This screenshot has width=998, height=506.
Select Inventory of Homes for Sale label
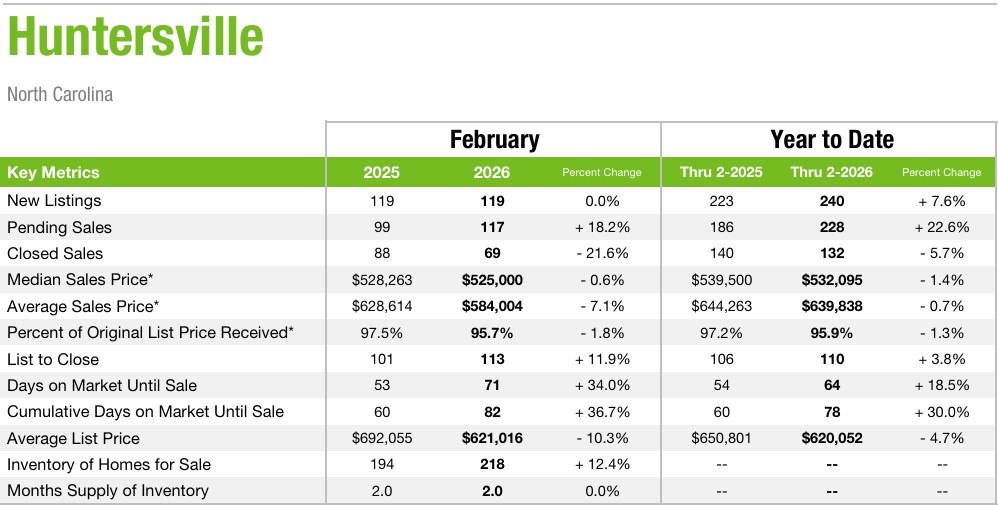click(x=109, y=464)
